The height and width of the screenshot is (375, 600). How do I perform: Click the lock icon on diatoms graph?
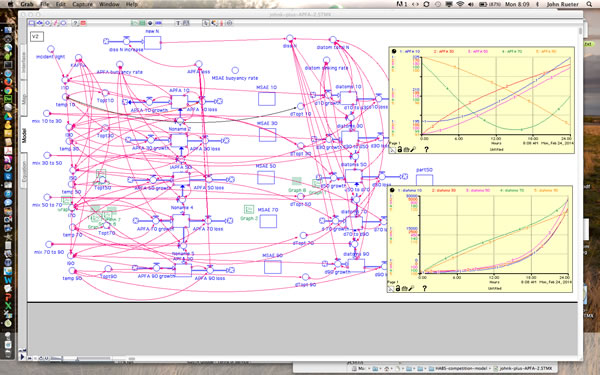click(398, 288)
